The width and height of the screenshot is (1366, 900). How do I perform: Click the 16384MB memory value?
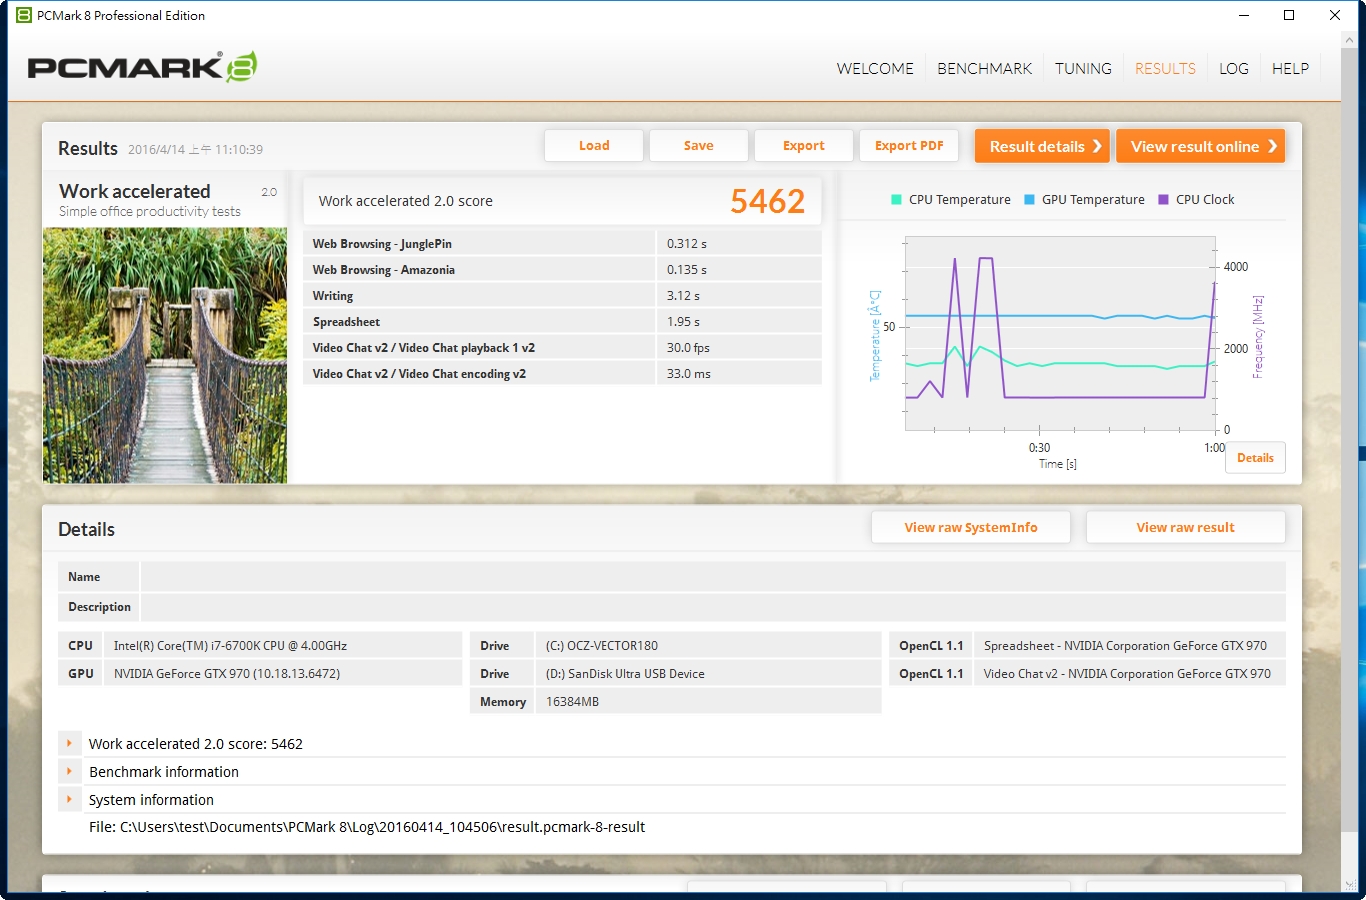(572, 702)
